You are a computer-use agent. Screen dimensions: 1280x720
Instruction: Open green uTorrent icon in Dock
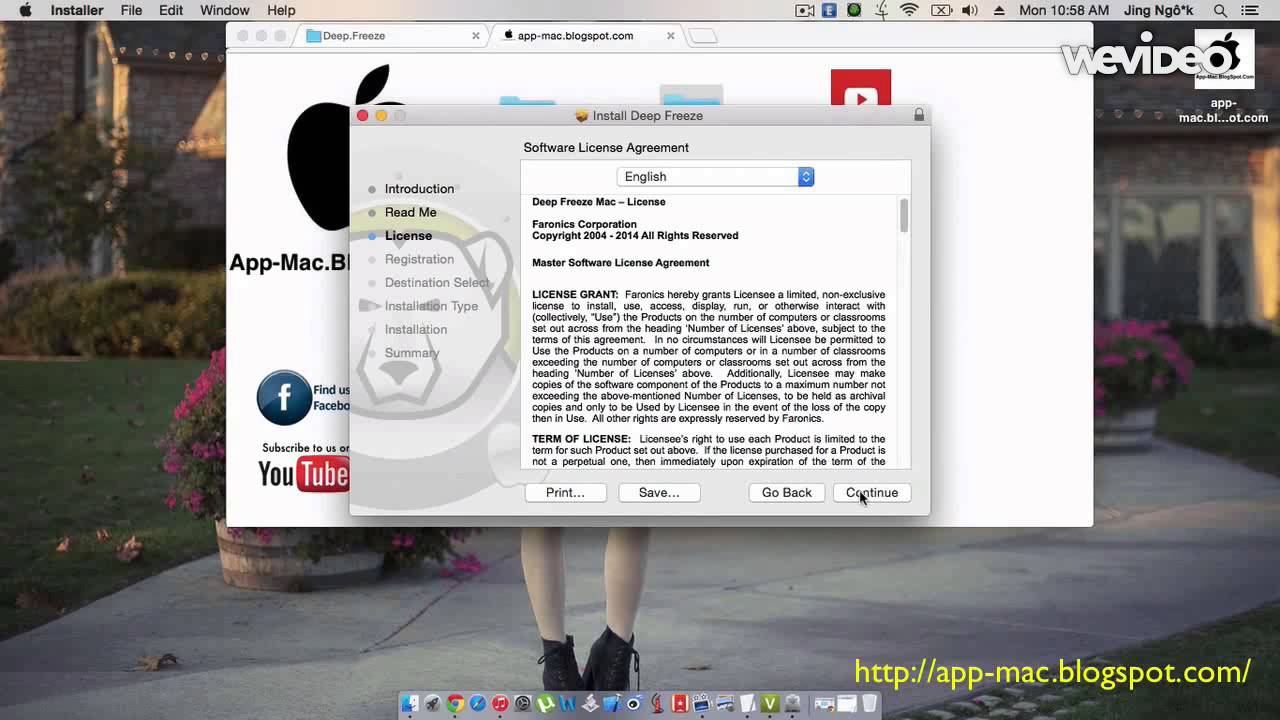pyautogui.click(x=545, y=704)
